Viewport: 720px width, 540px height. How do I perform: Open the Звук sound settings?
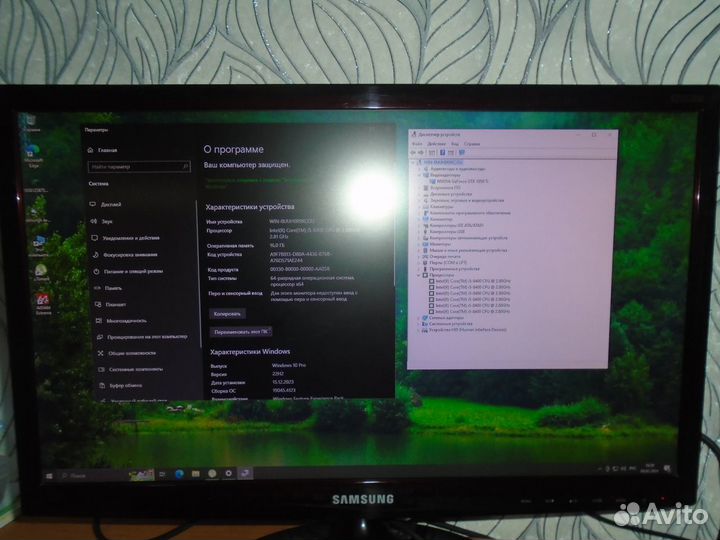click(x=107, y=220)
